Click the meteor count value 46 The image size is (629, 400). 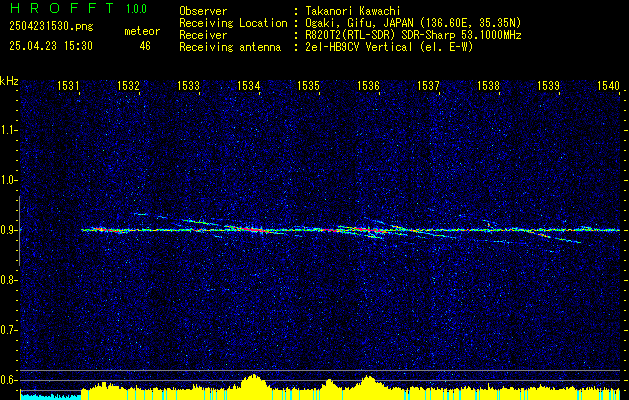[x=145, y=46]
